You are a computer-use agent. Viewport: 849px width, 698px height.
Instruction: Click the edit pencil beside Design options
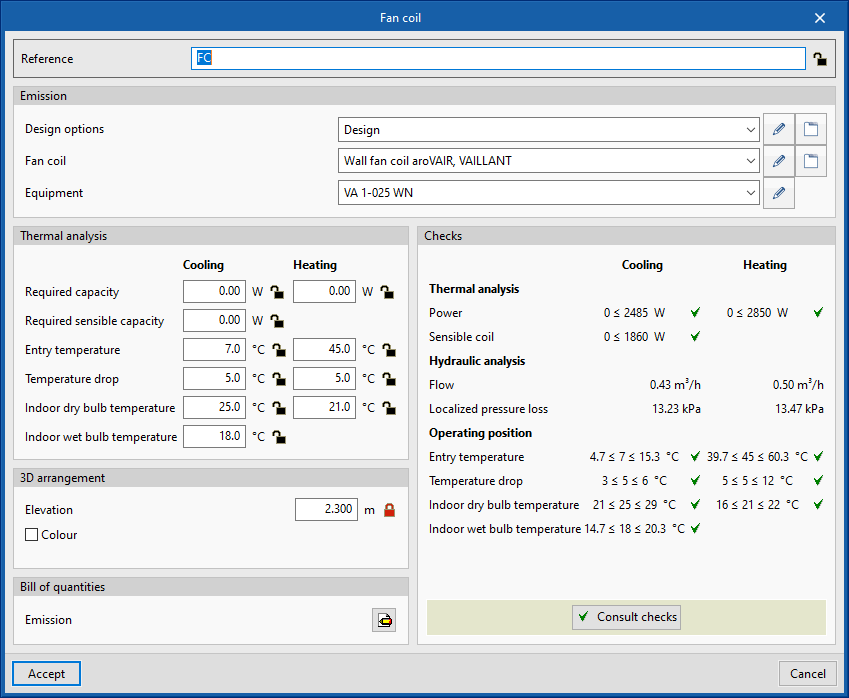[x=778, y=129]
